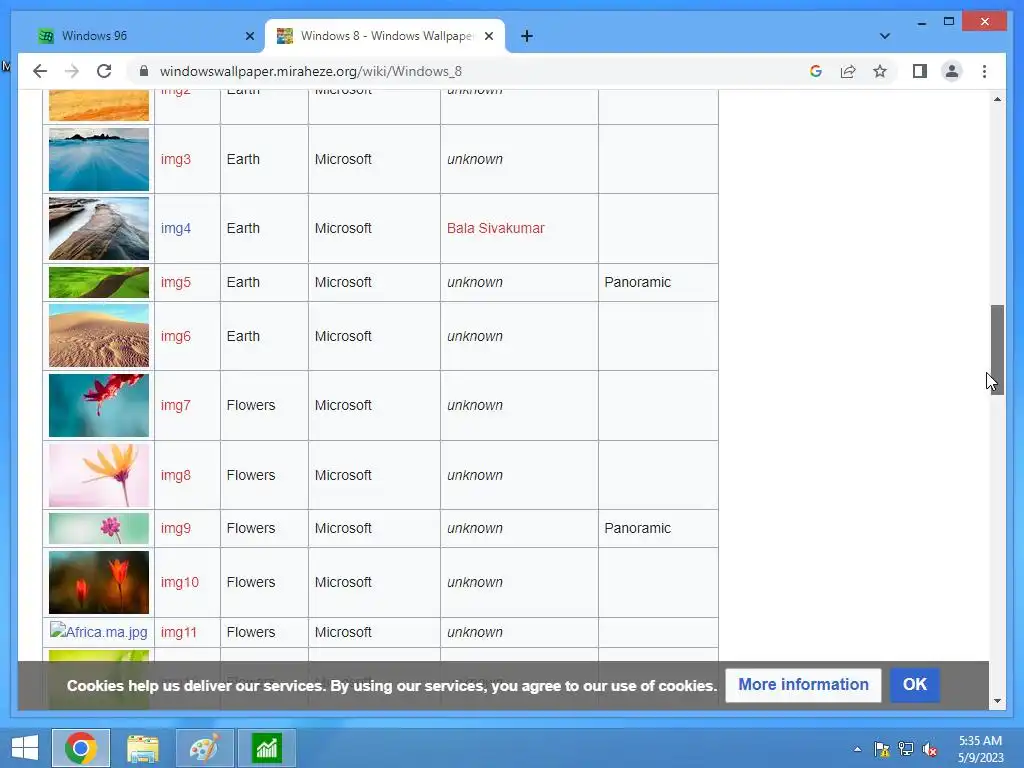
Task: Open the rocky shore img4 thumbnail
Action: point(99,229)
